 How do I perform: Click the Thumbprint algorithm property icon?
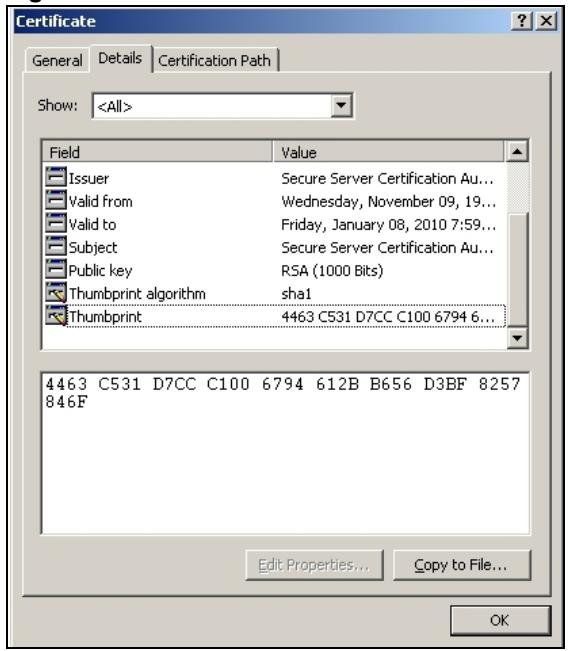56,292
